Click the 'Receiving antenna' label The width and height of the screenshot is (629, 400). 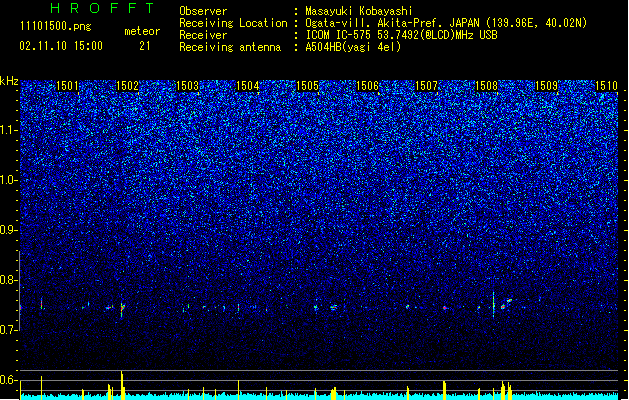point(230,47)
